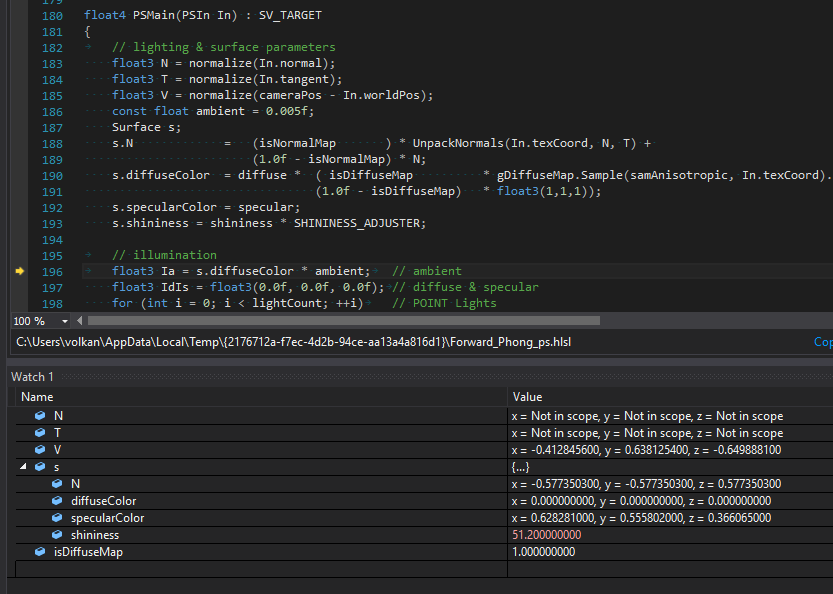Click the Name column header

tap(37, 397)
